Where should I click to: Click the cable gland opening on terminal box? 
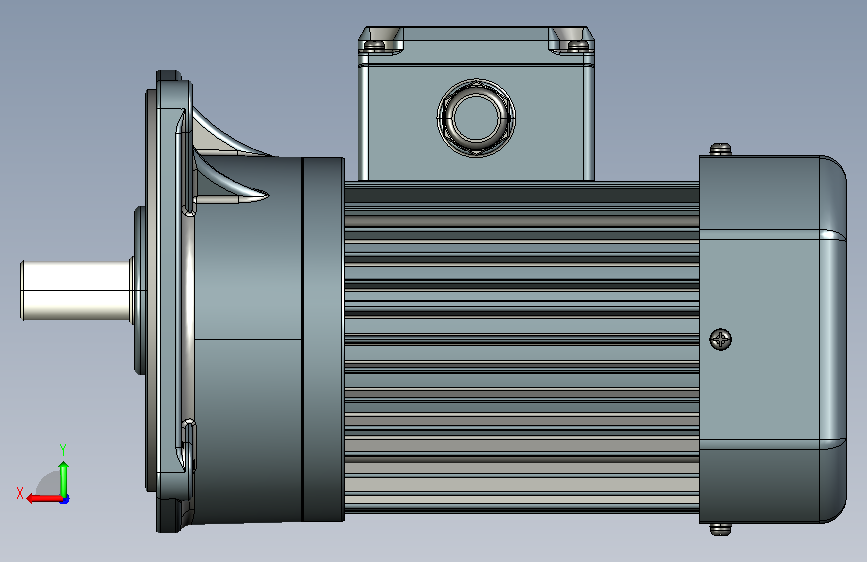476,118
